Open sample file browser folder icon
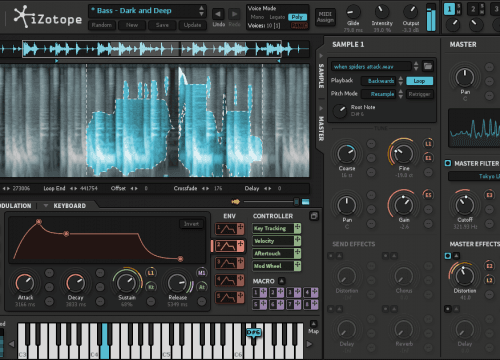This screenshot has height=360, width=500. click(428, 66)
